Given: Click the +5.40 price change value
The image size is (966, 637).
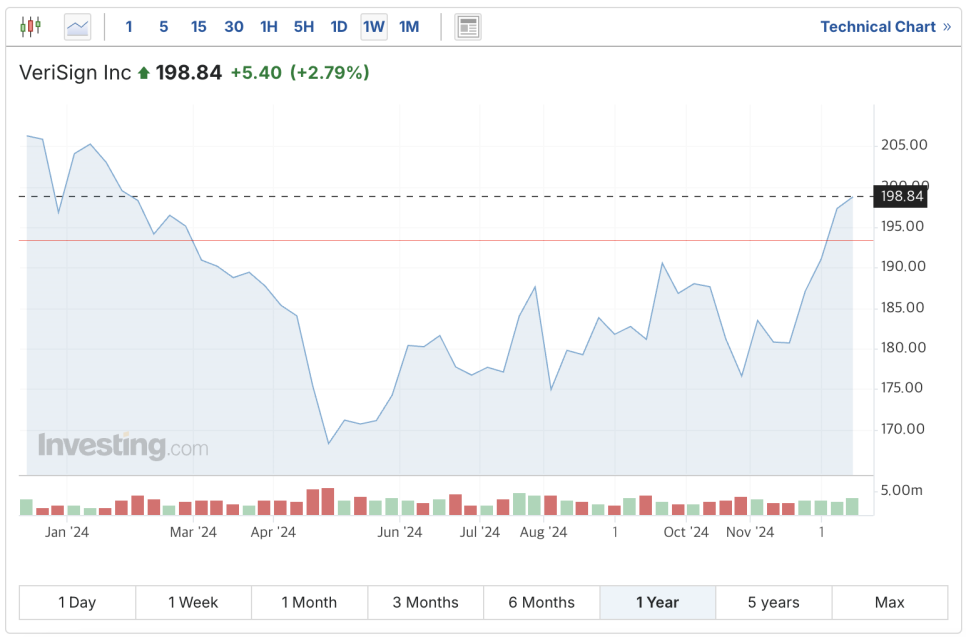Looking at the screenshot, I should (256, 73).
